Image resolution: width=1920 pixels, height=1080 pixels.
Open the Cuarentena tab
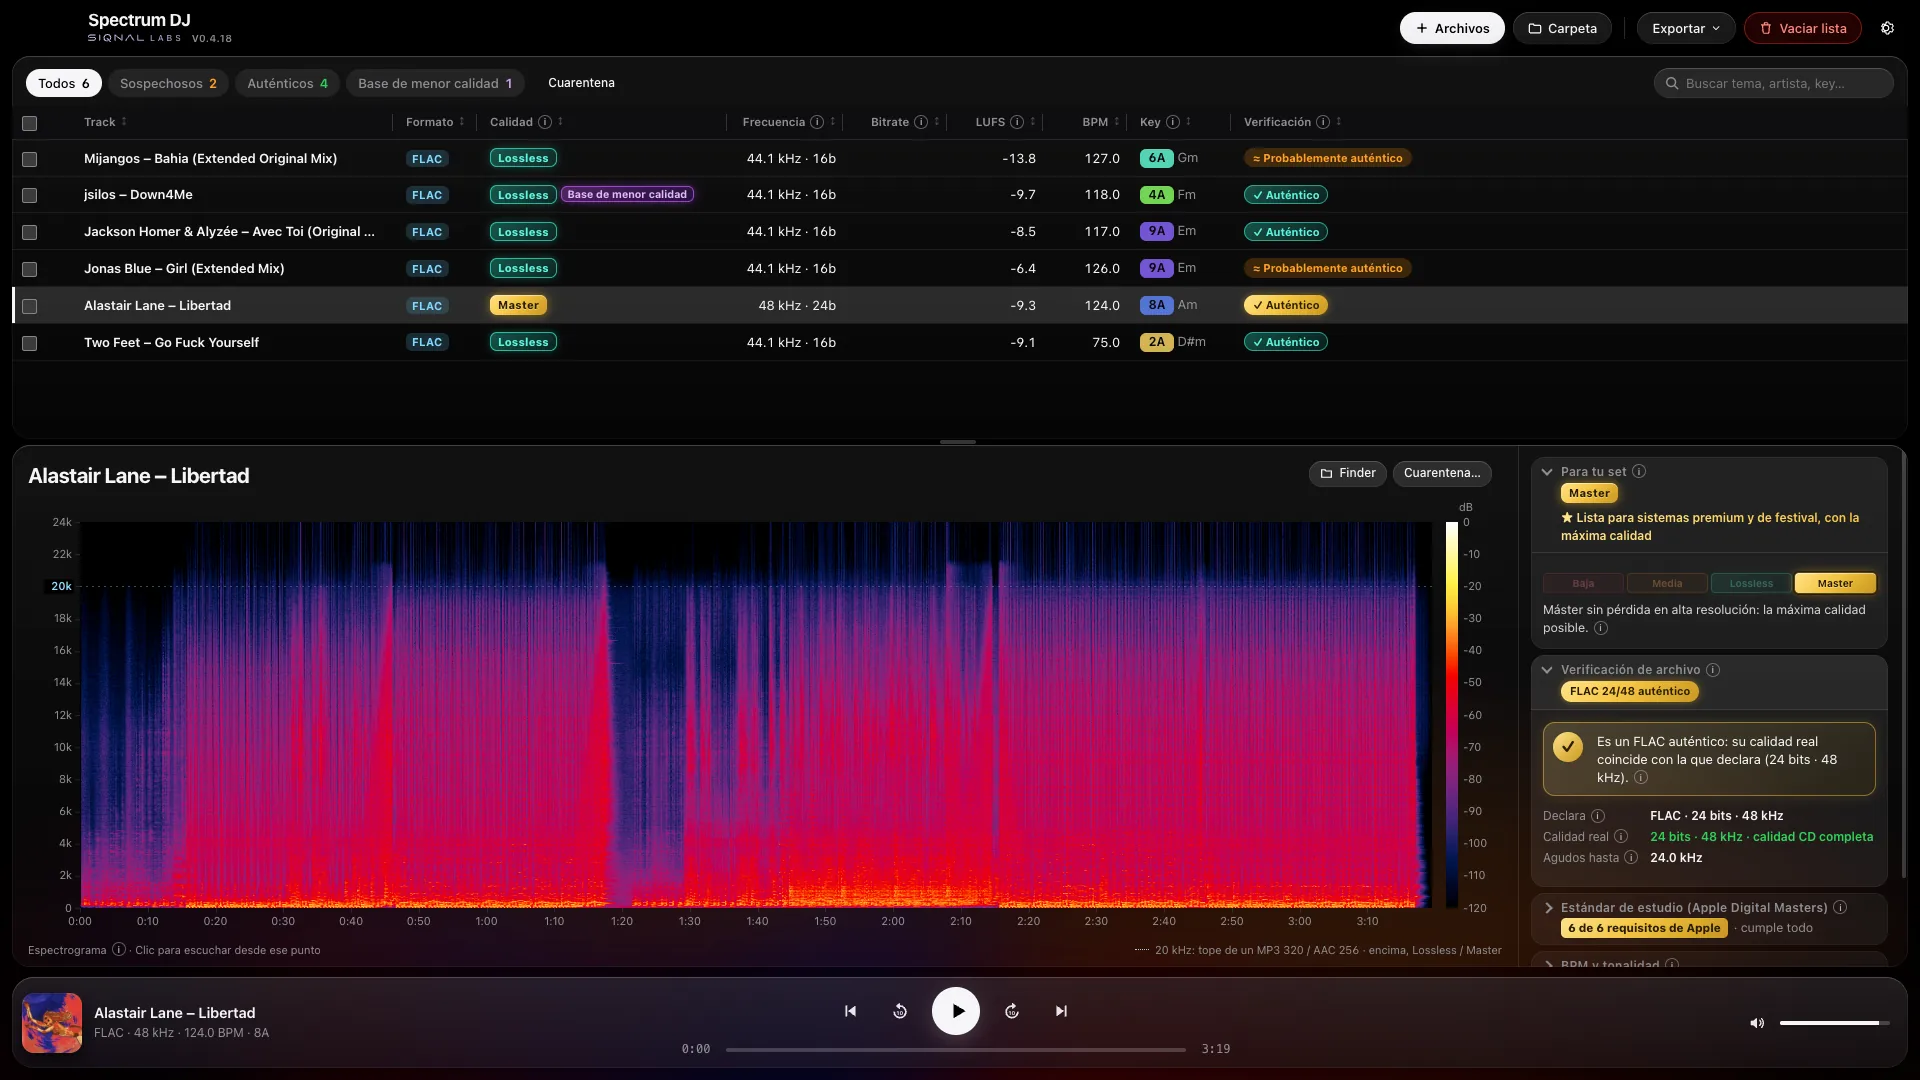point(581,83)
